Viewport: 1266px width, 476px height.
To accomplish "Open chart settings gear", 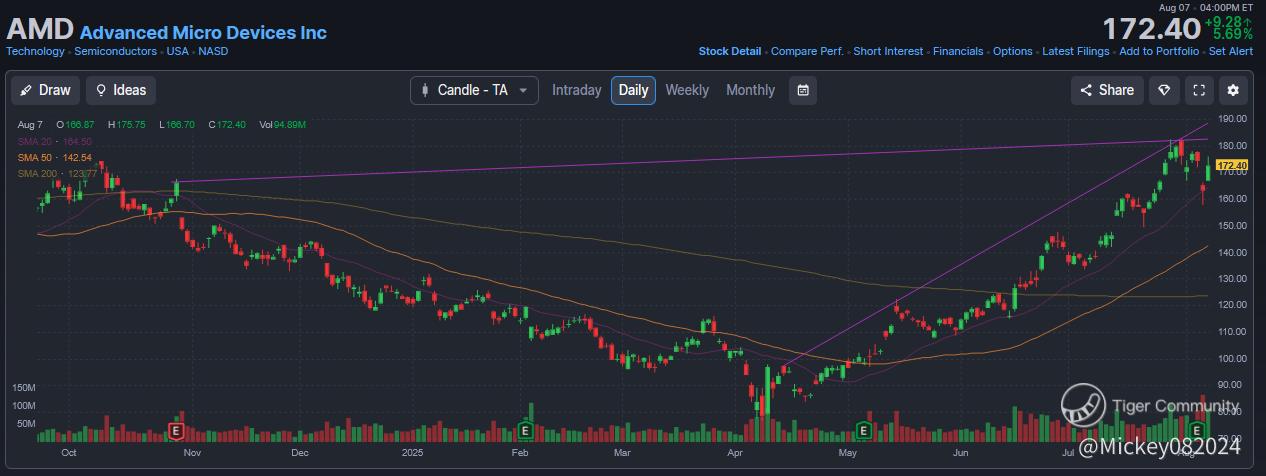I will (x=1233, y=90).
